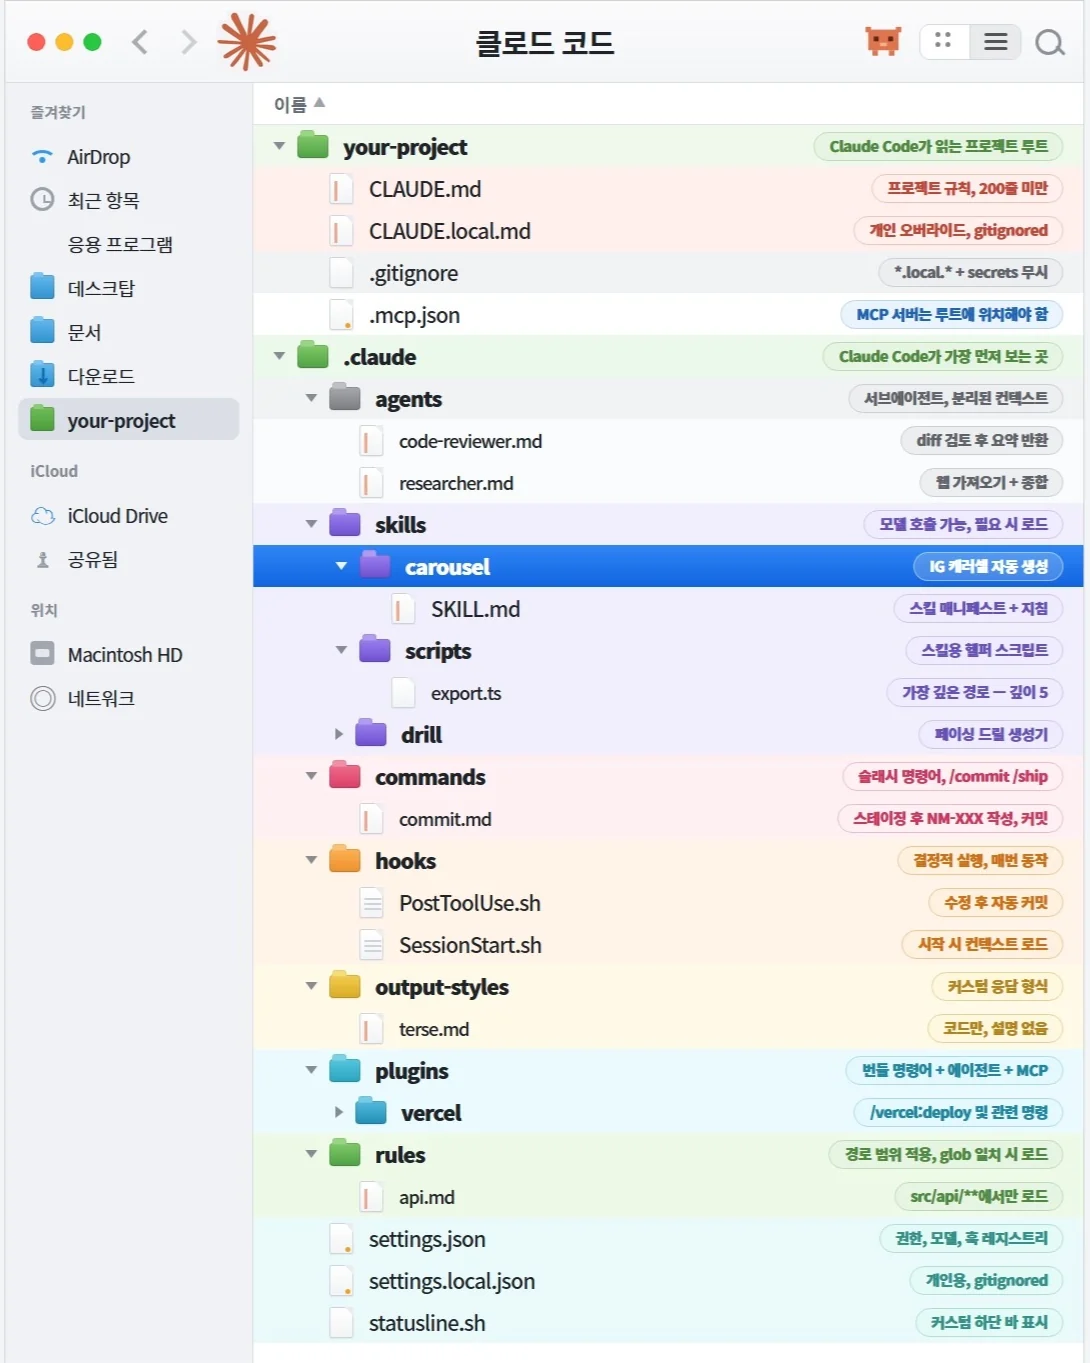1090x1363 pixels.
Task: Click the SKILL.md file icon
Action: pos(403,609)
